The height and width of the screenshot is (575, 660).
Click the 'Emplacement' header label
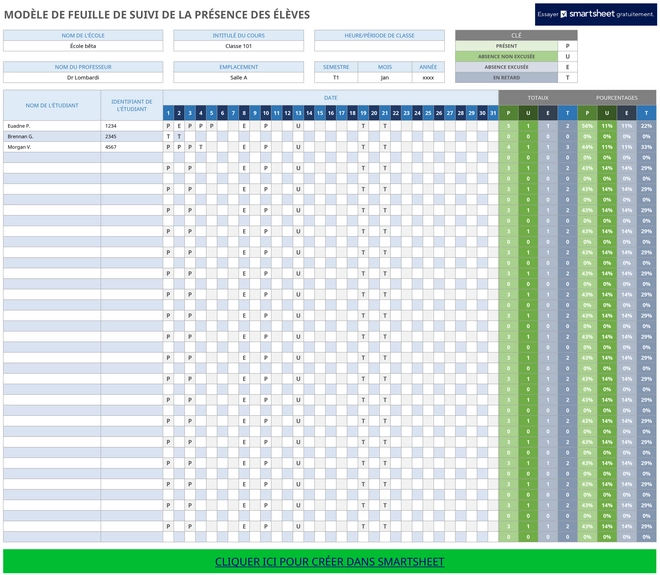pyautogui.click(x=238, y=67)
